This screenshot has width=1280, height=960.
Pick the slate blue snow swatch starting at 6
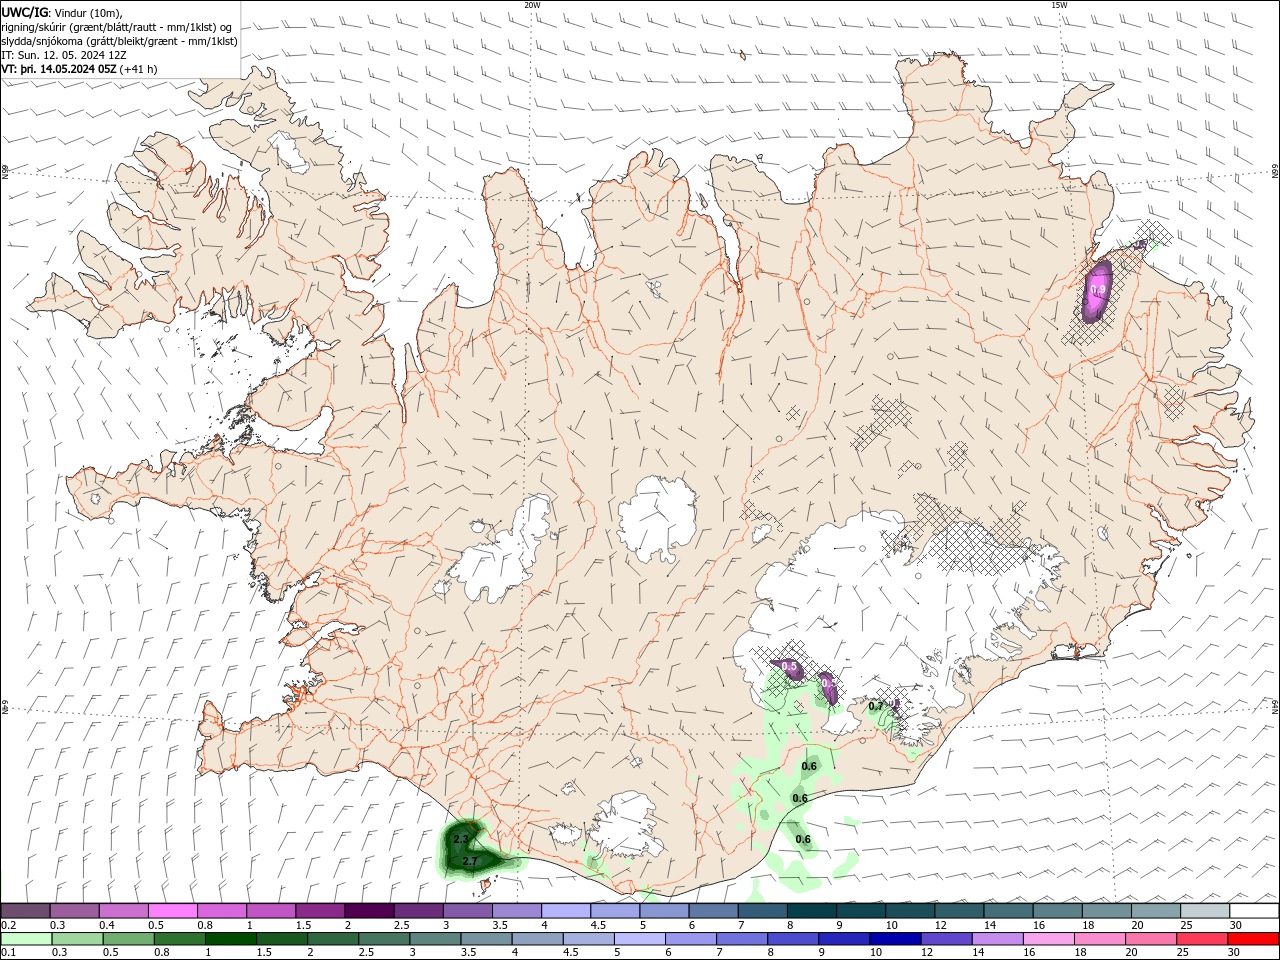(713, 911)
